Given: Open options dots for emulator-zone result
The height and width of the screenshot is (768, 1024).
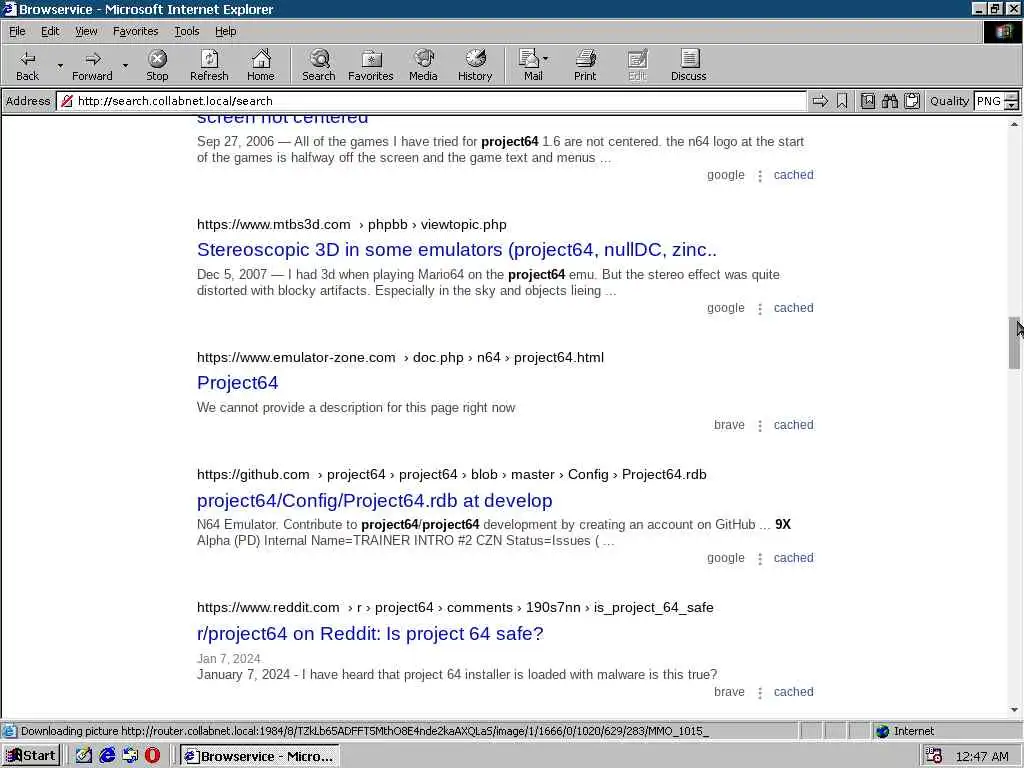Looking at the screenshot, I should pos(760,426).
